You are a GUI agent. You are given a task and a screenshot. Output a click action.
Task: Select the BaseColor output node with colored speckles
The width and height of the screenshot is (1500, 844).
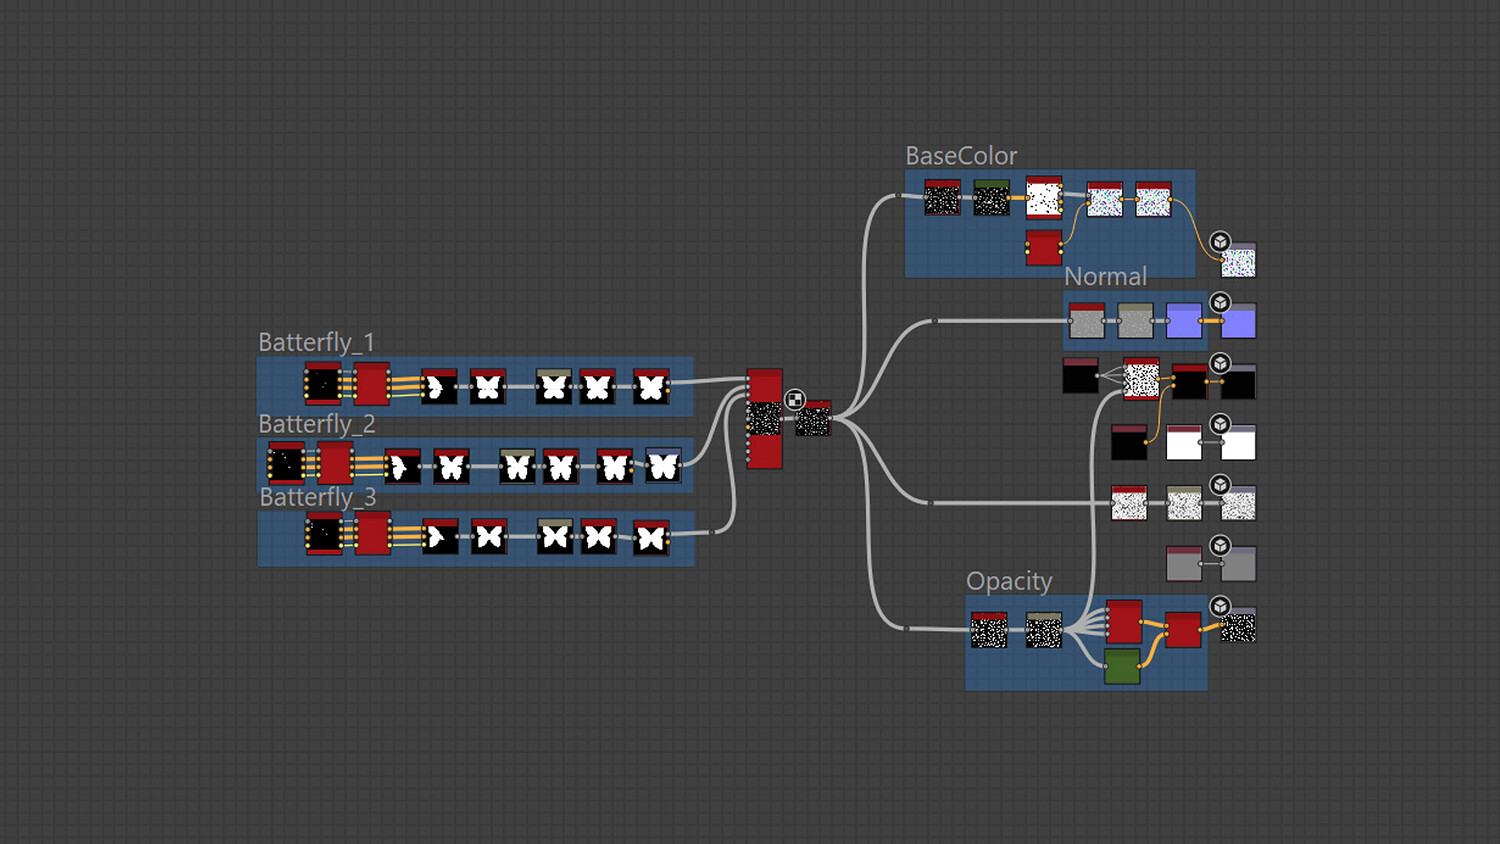point(1238,260)
